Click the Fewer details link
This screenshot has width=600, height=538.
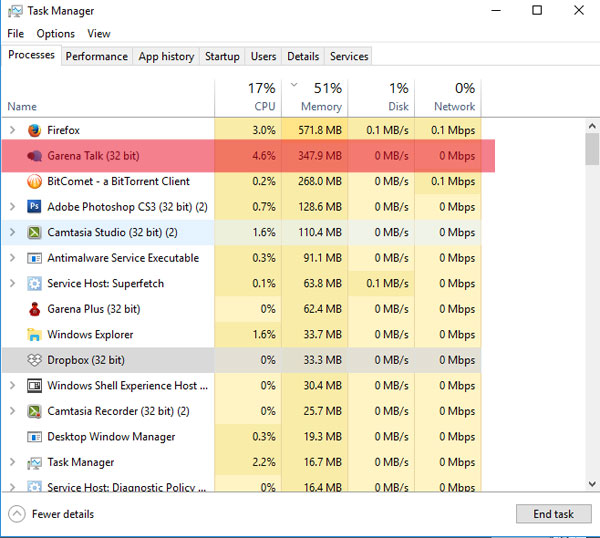click(63, 514)
